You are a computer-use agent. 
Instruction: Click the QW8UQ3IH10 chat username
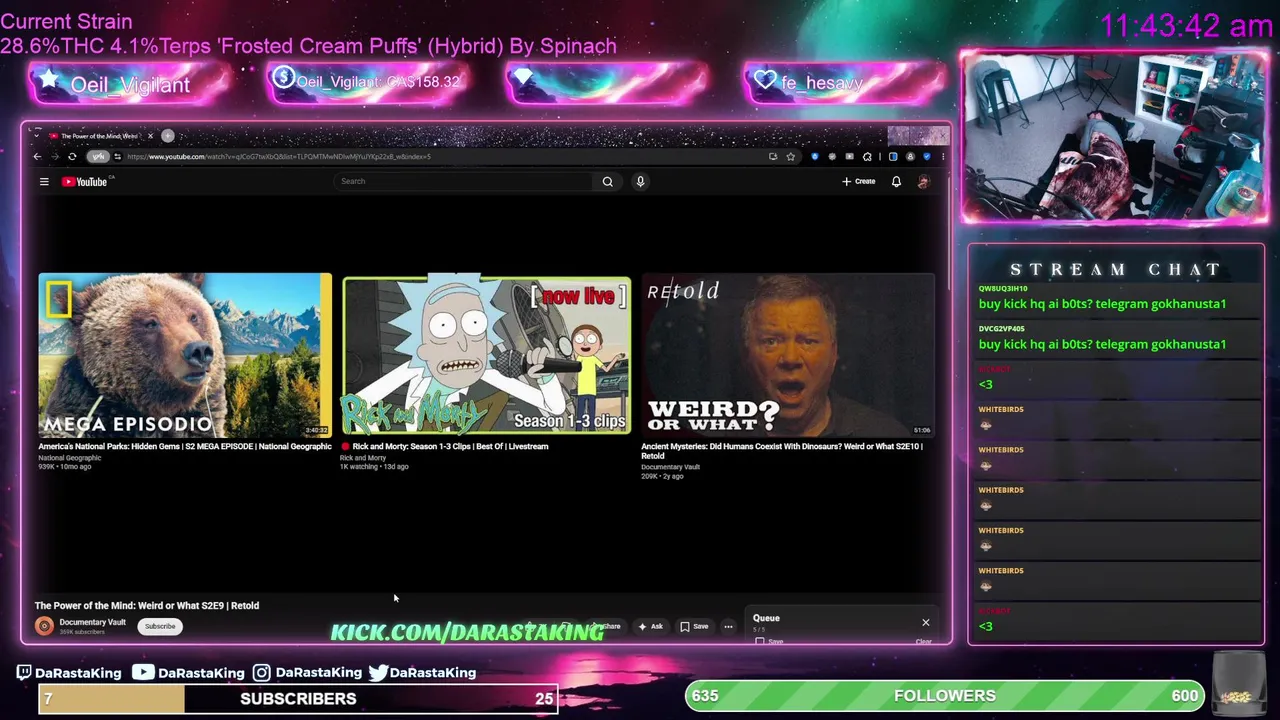pos(1003,288)
